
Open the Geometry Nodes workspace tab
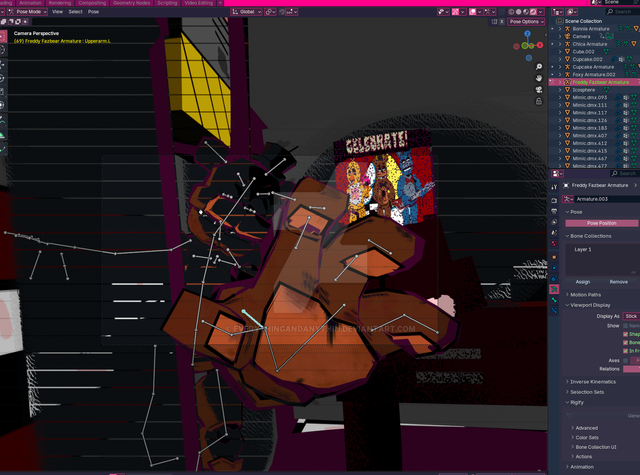click(131, 3)
